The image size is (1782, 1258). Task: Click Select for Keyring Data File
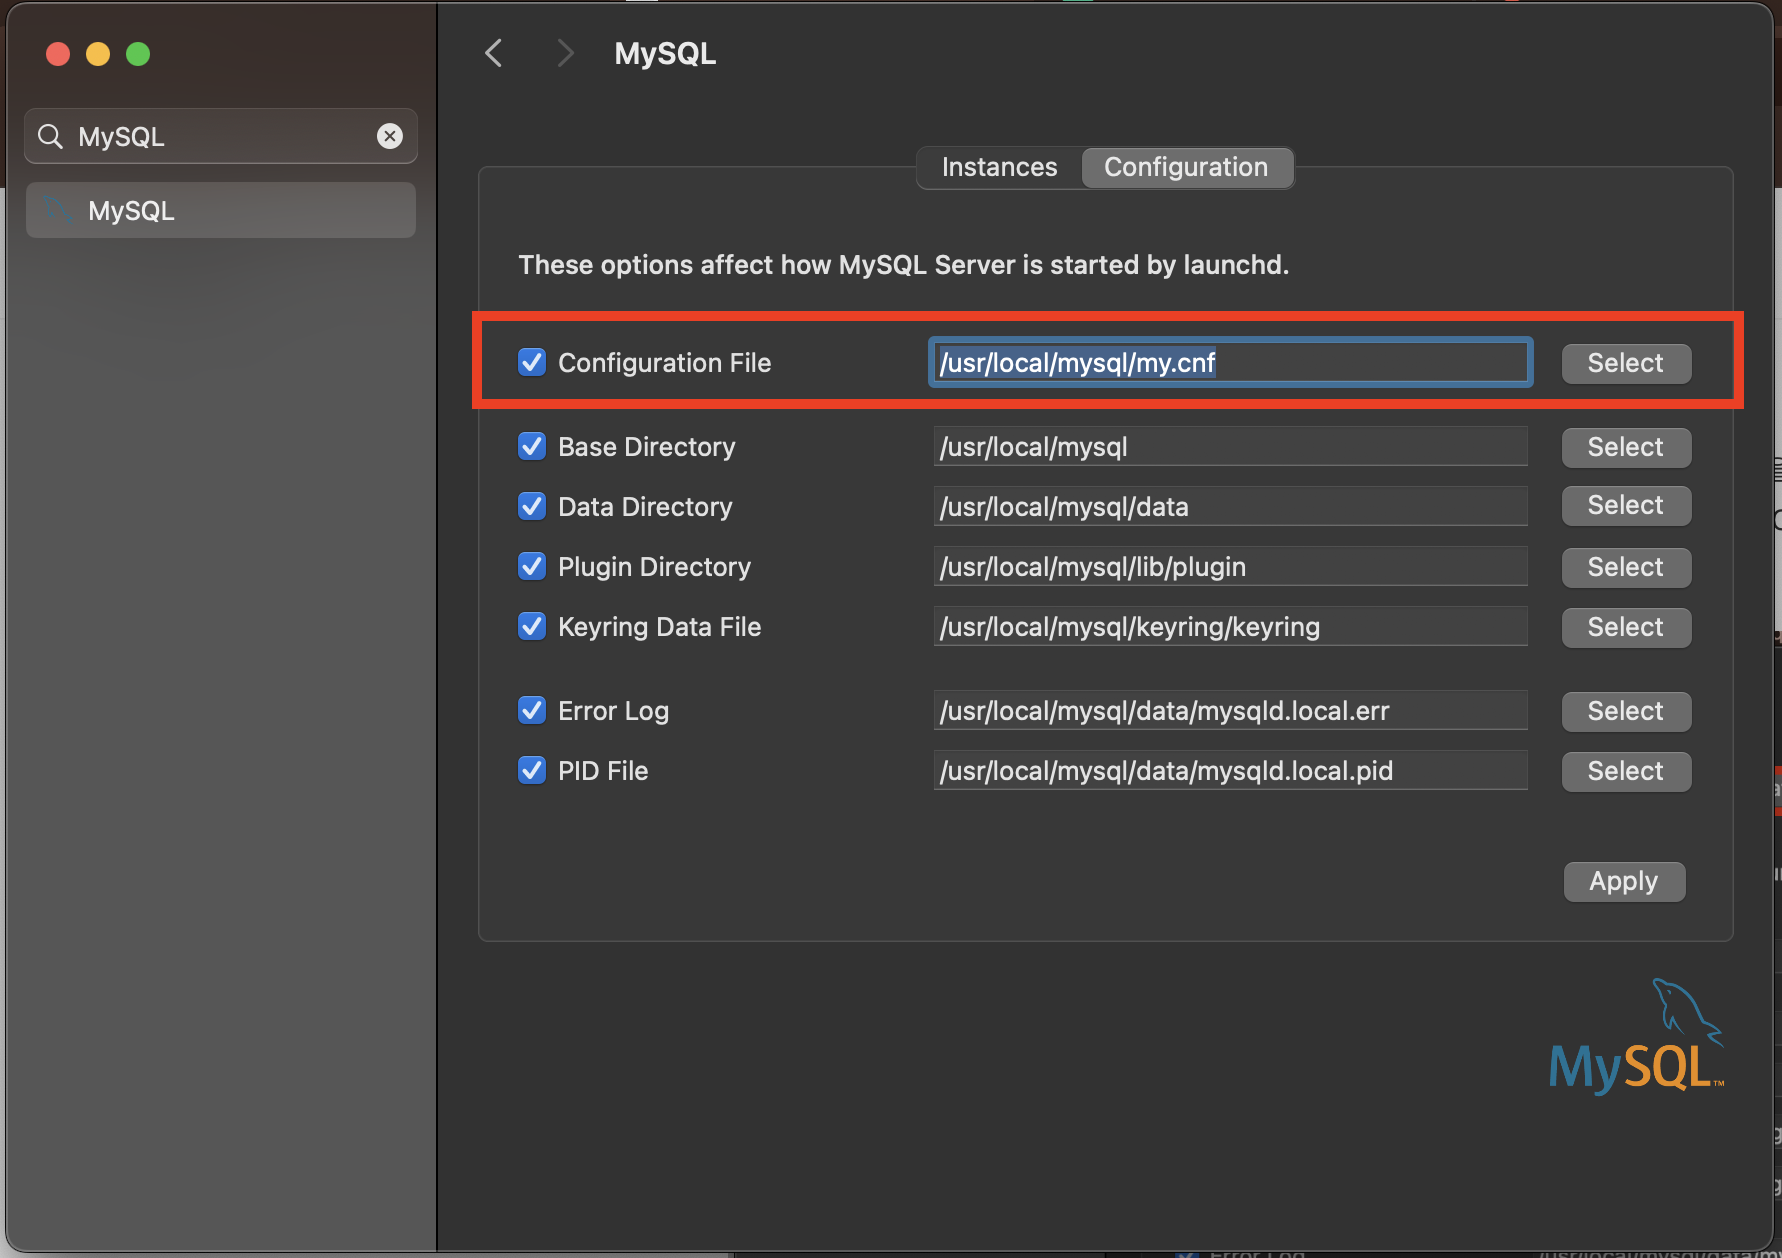click(1626, 627)
